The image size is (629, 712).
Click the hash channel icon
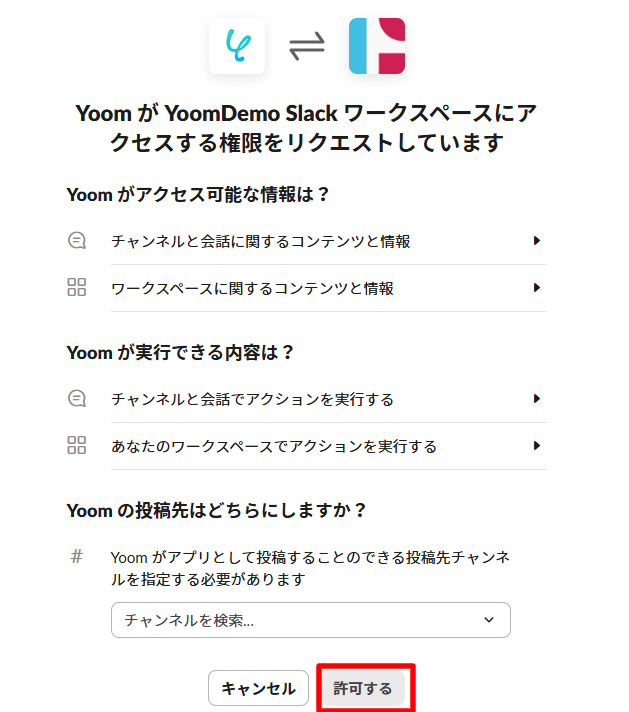coord(77,557)
